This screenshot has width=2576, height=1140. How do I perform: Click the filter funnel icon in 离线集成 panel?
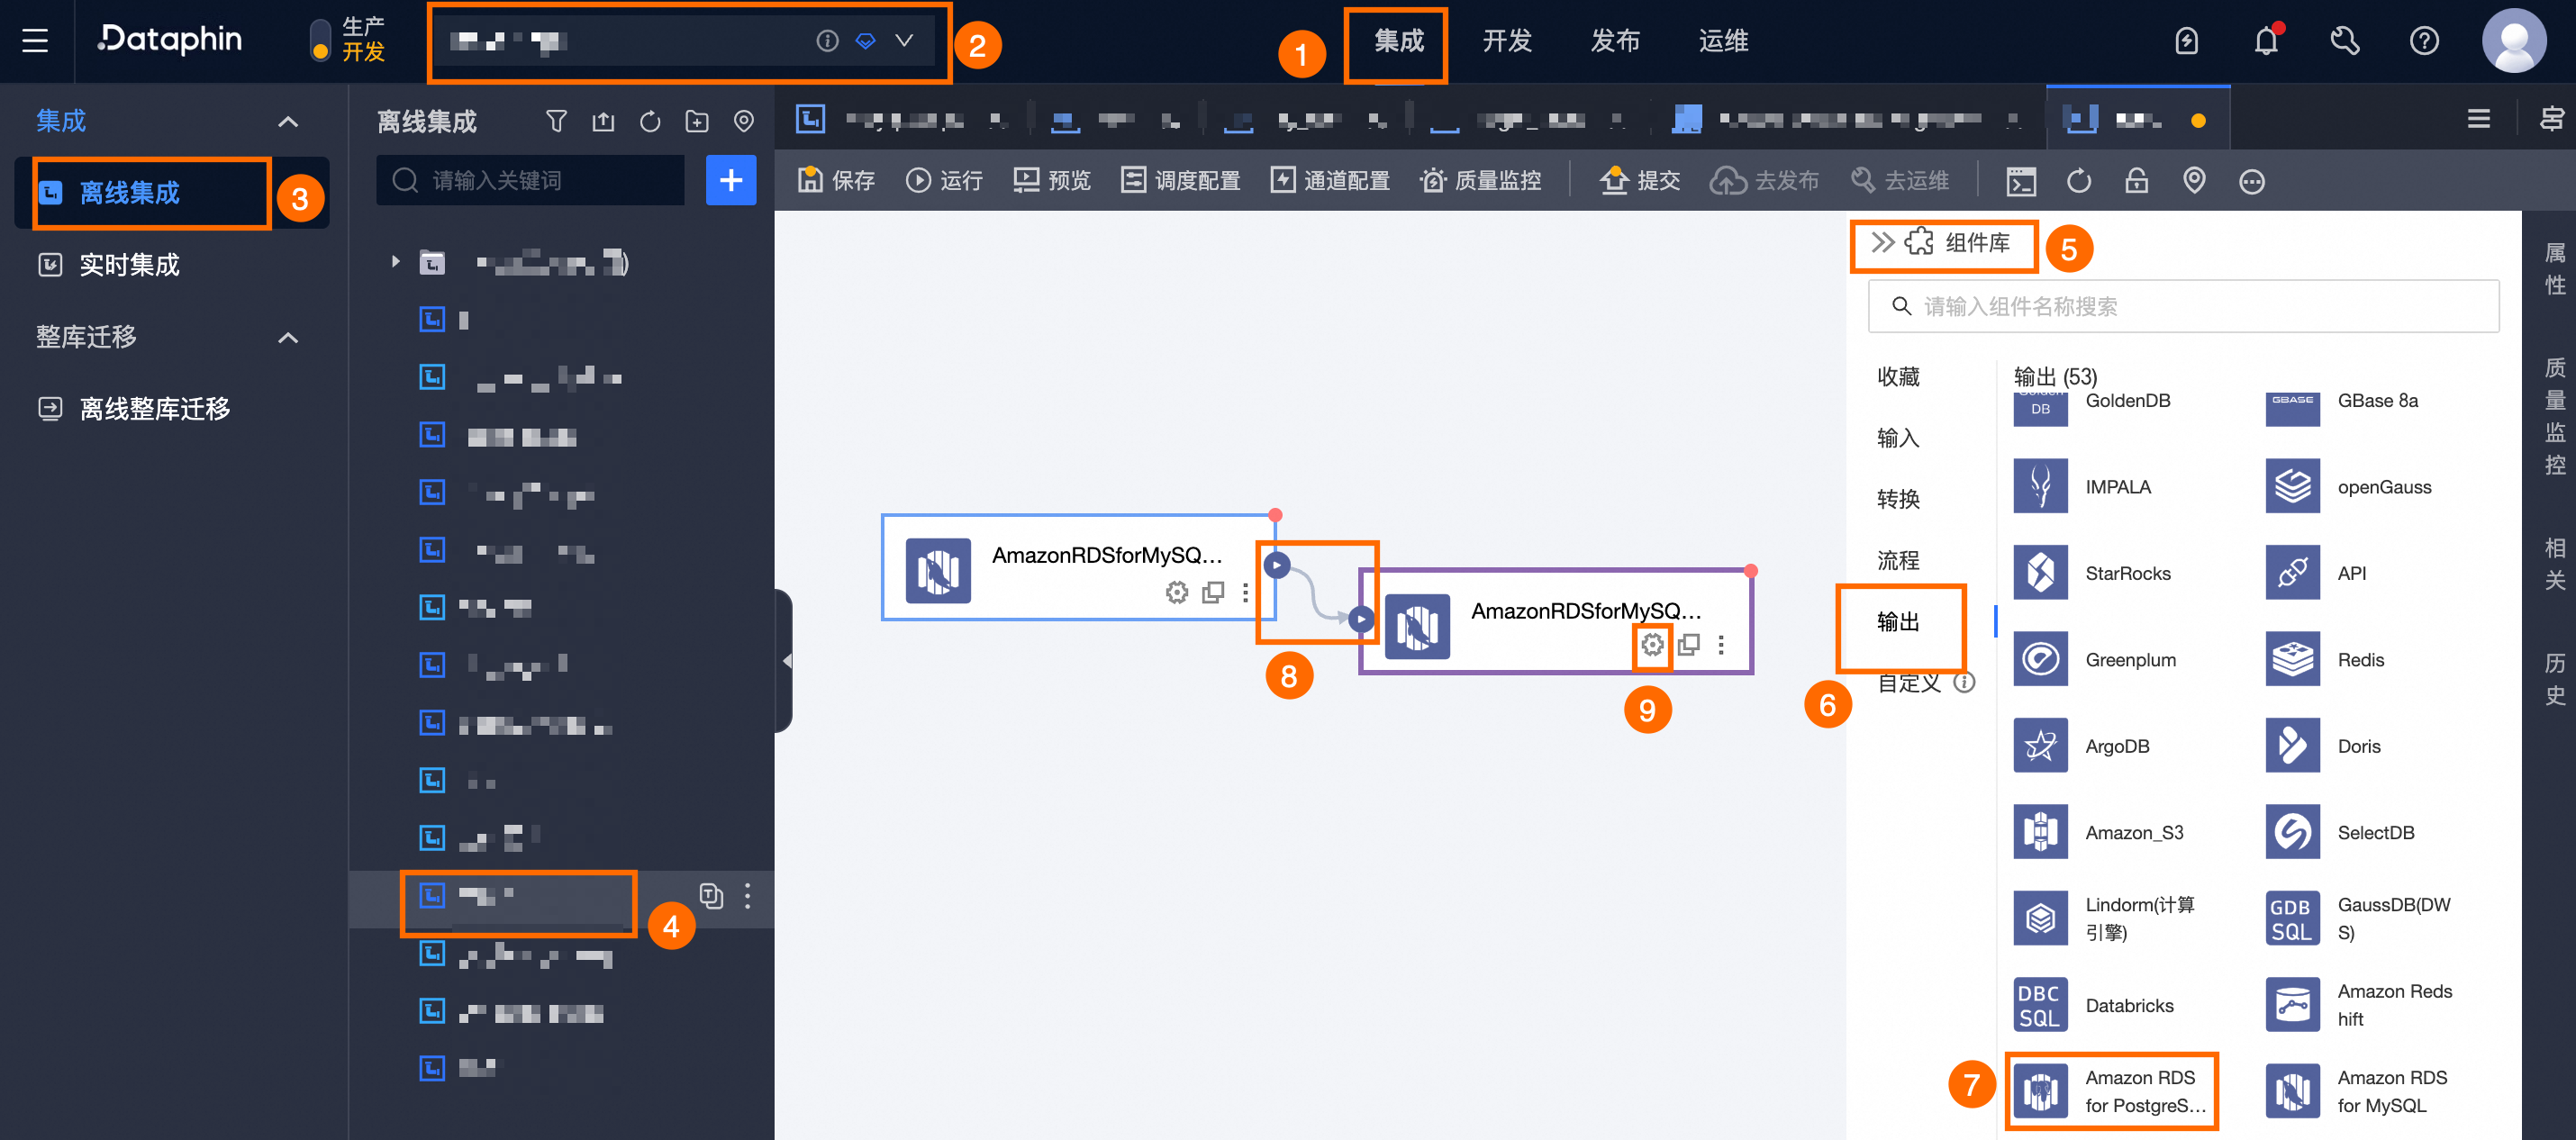click(x=556, y=122)
